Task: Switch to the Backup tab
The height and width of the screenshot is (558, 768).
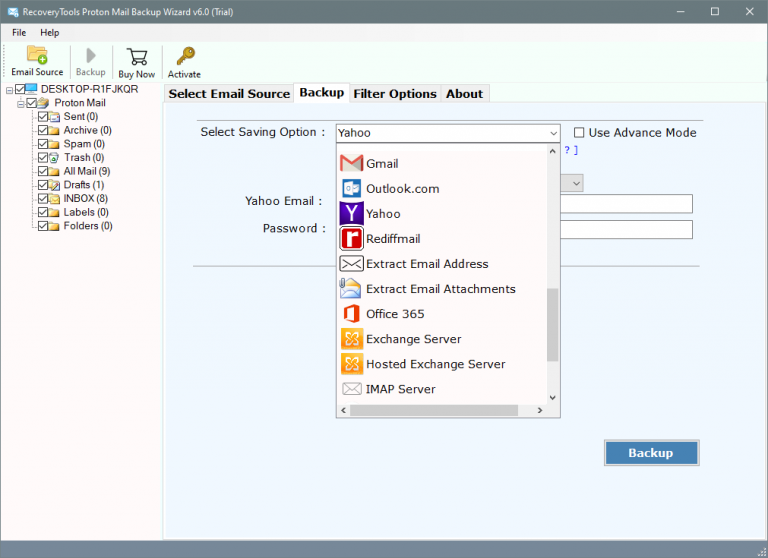Action: [x=321, y=93]
